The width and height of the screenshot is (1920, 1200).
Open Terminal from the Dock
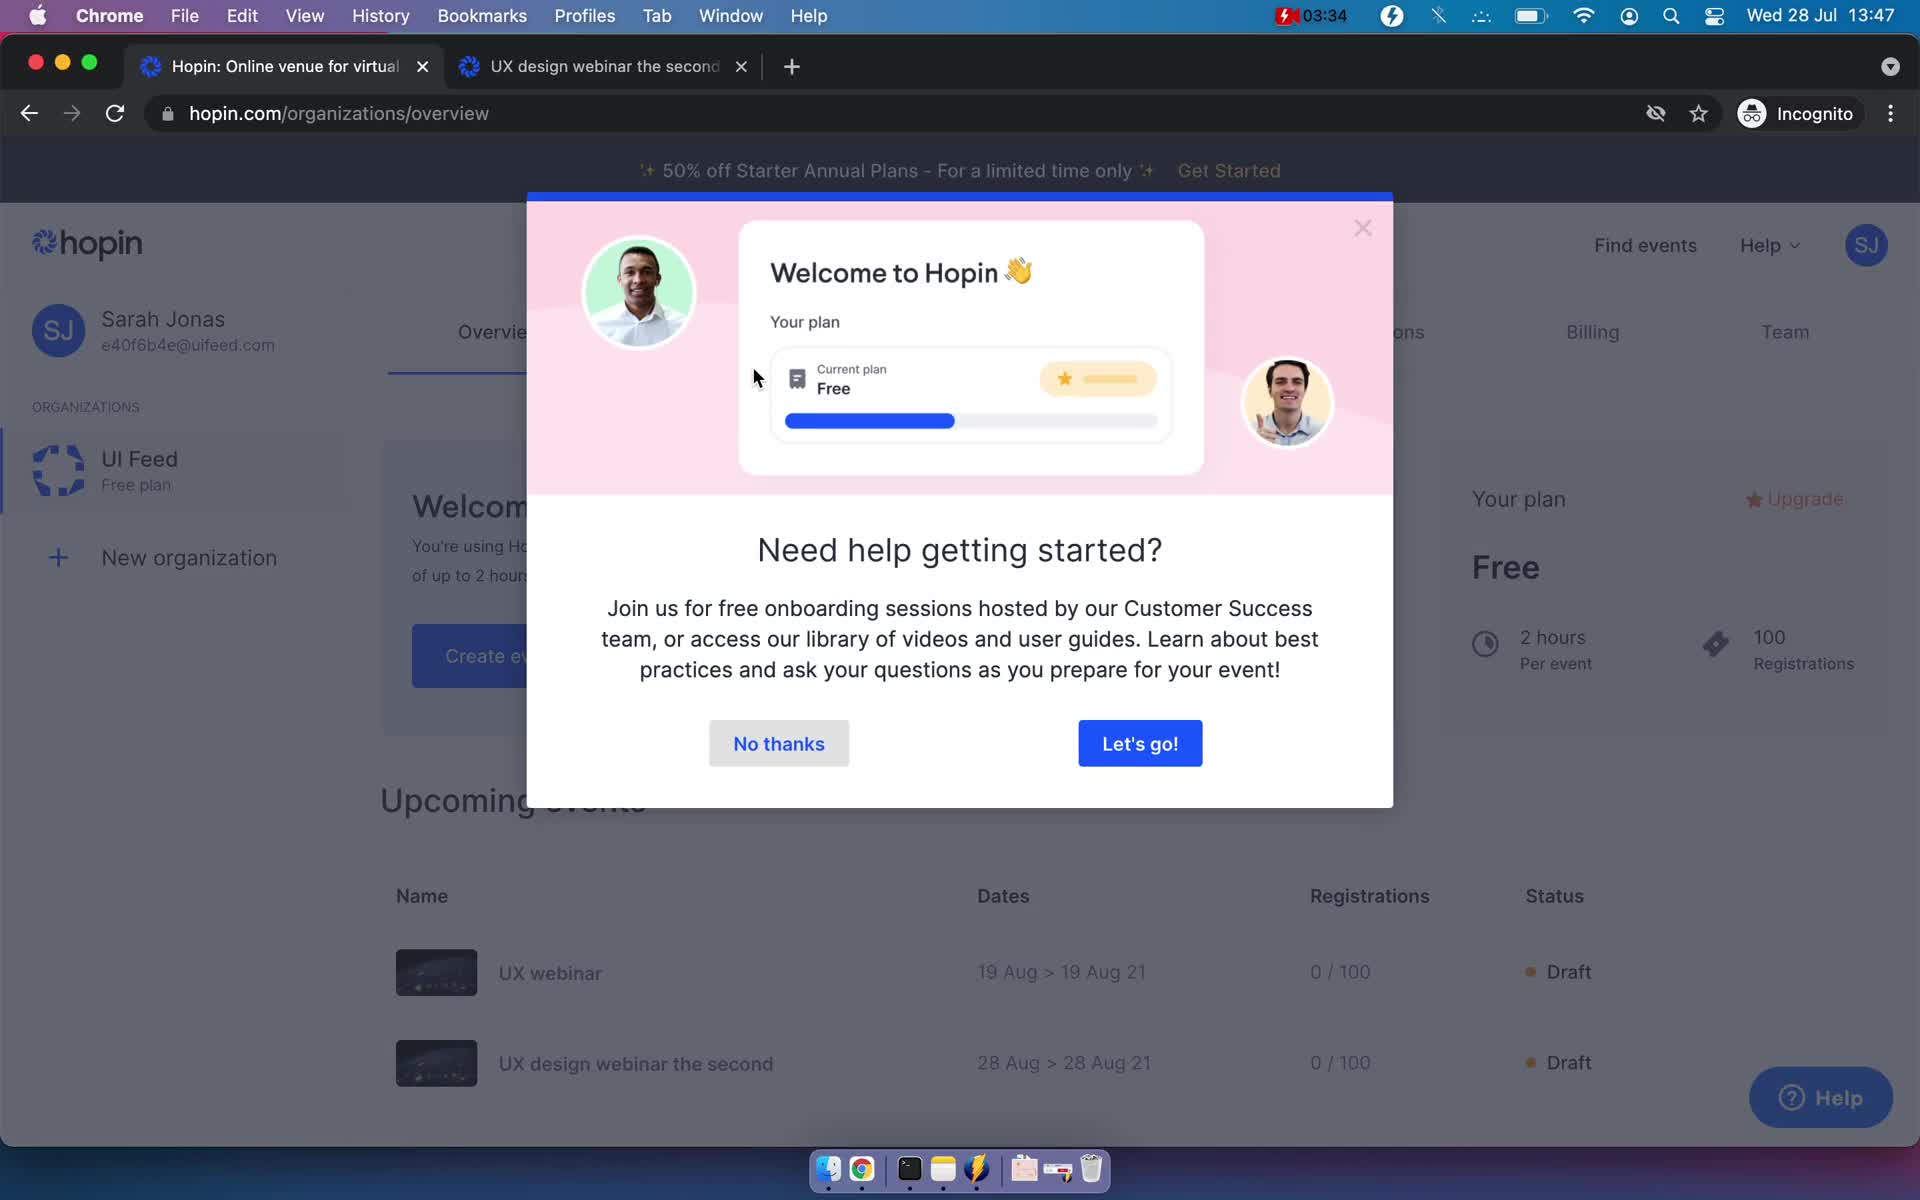tap(909, 1168)
